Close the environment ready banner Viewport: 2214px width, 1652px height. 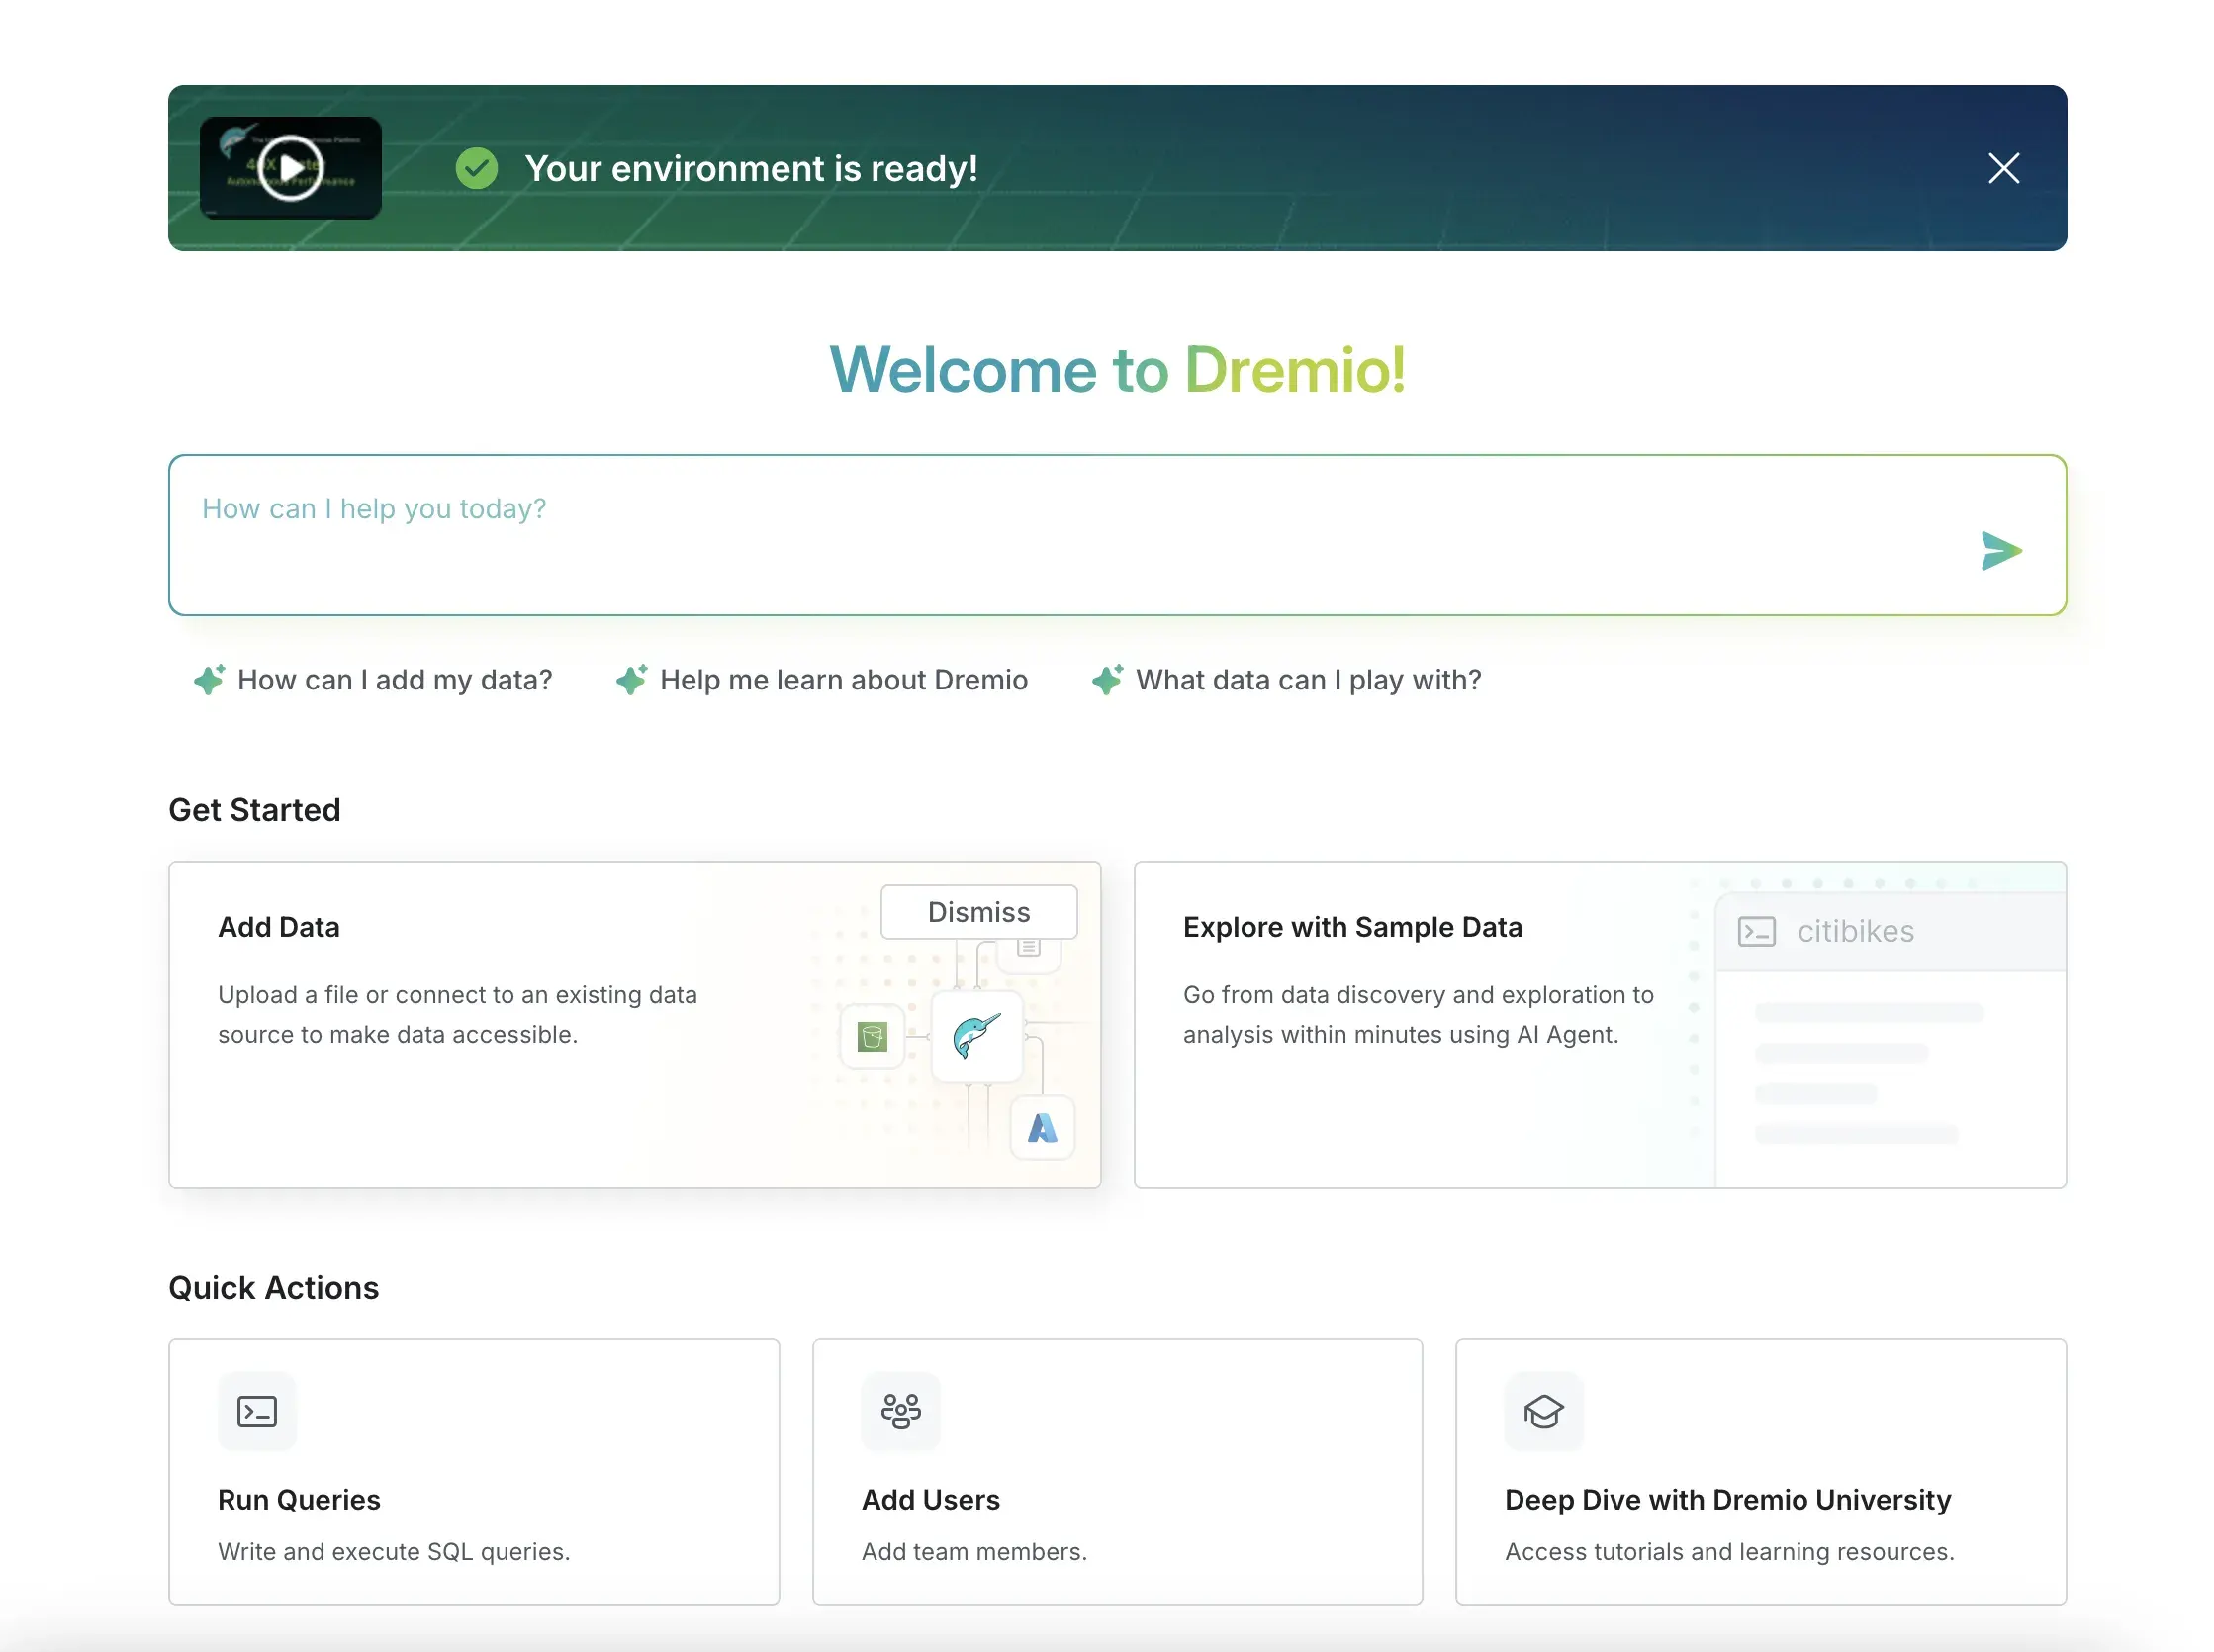click(2003, 168)
